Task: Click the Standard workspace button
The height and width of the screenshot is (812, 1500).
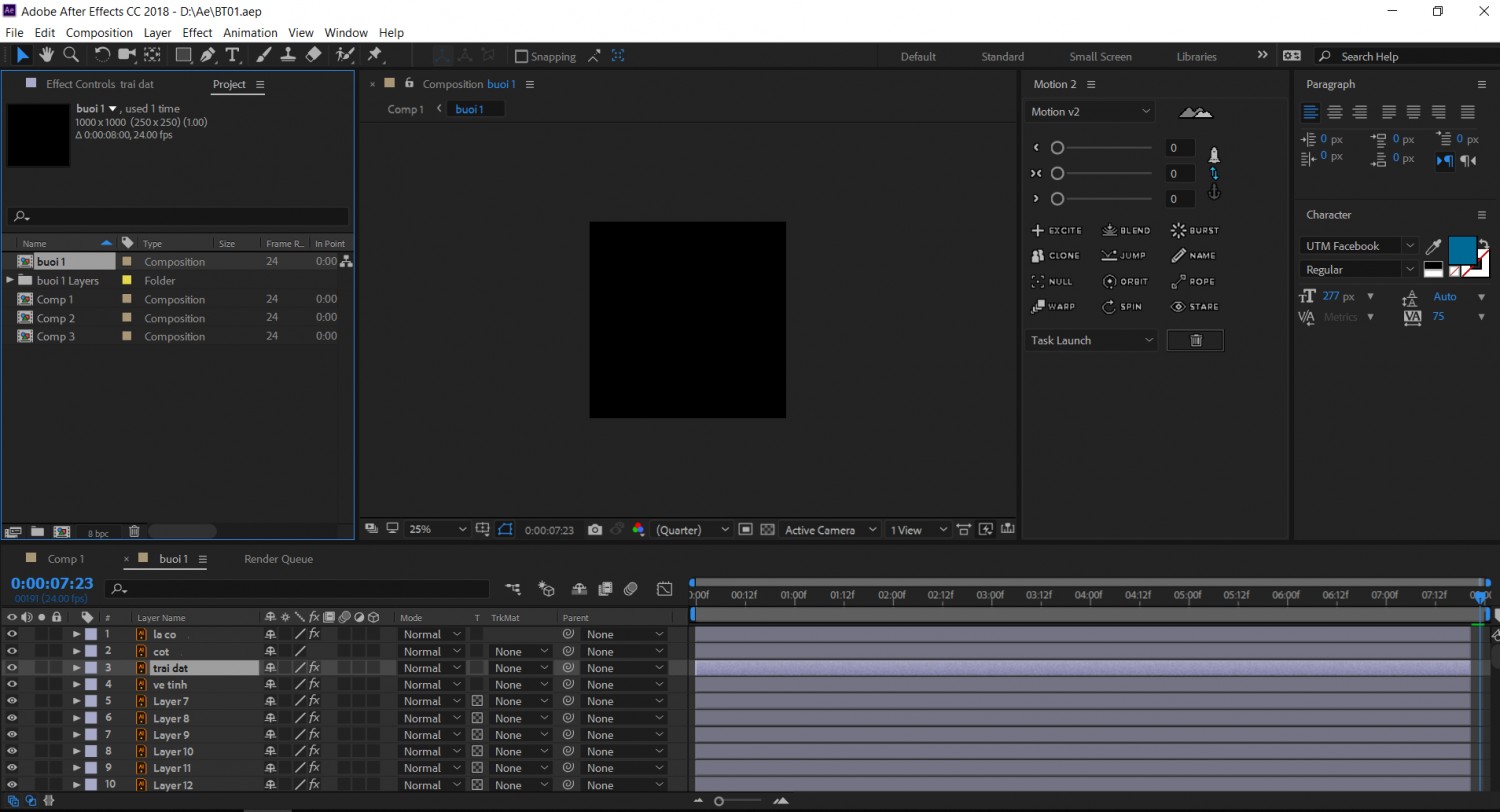Action: pyautogui.click(x=1002, y=57)
